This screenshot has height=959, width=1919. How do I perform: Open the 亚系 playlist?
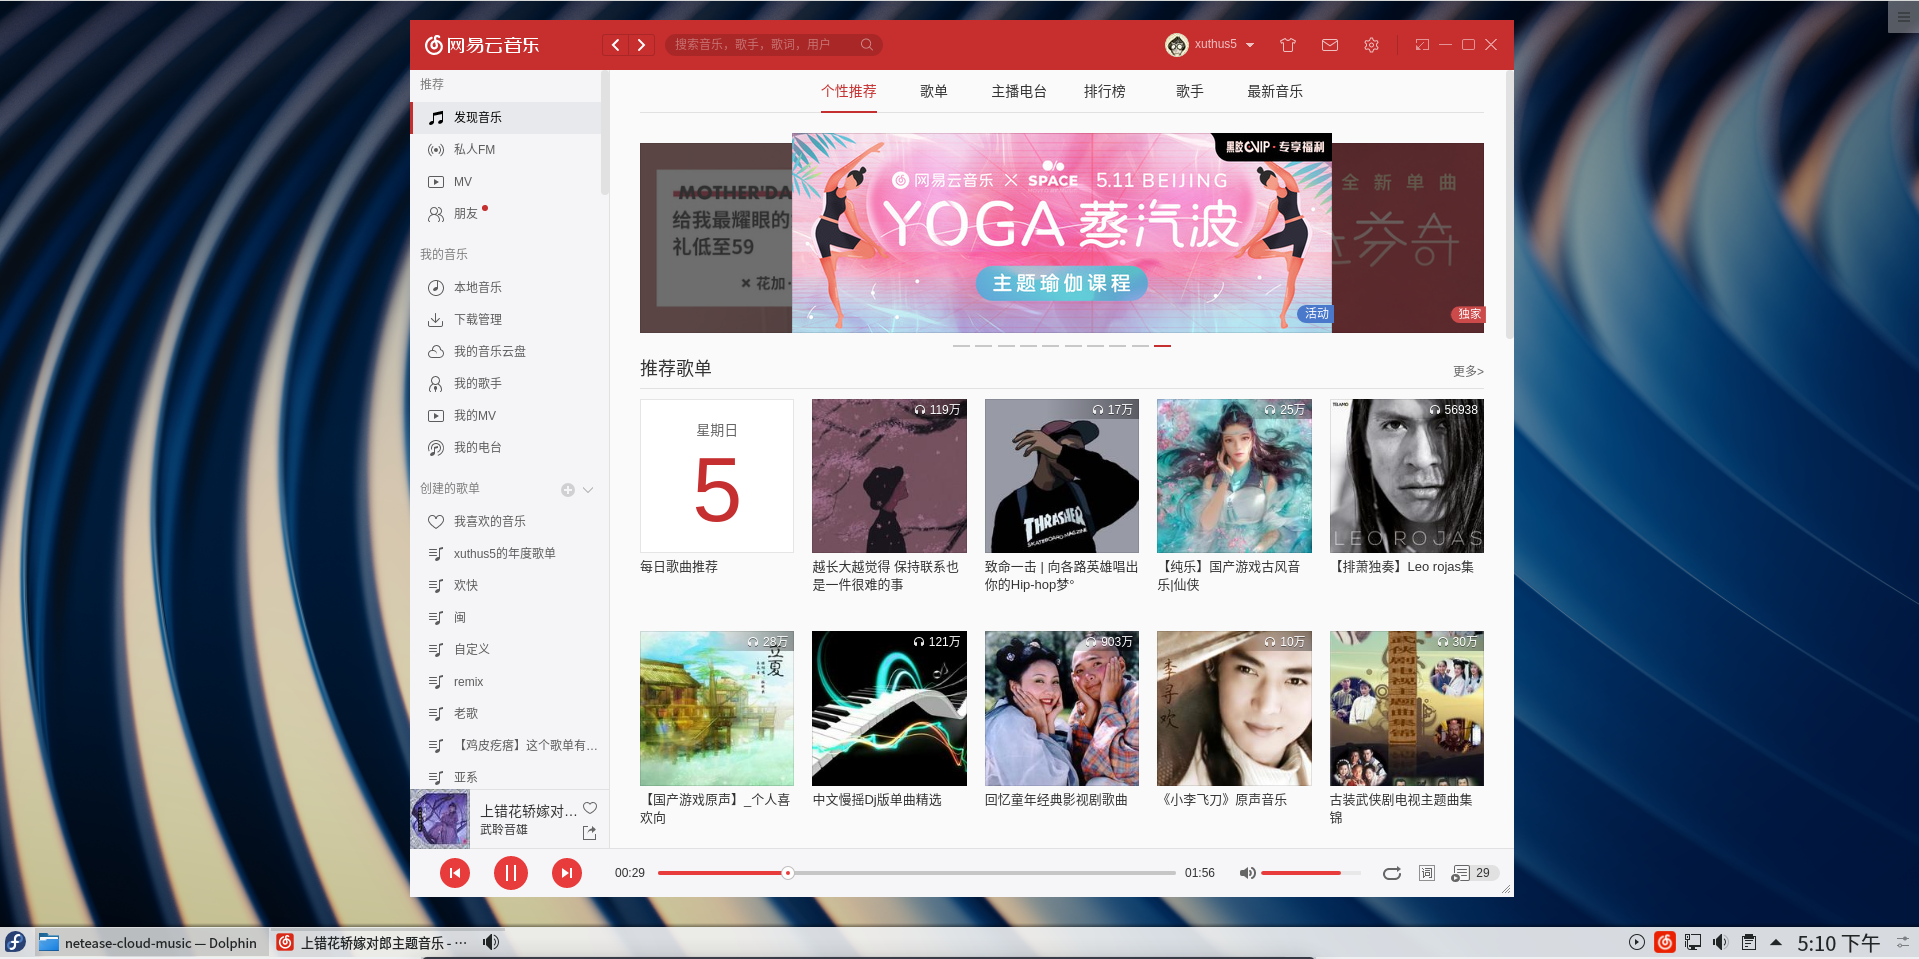(x=506, y=777)
